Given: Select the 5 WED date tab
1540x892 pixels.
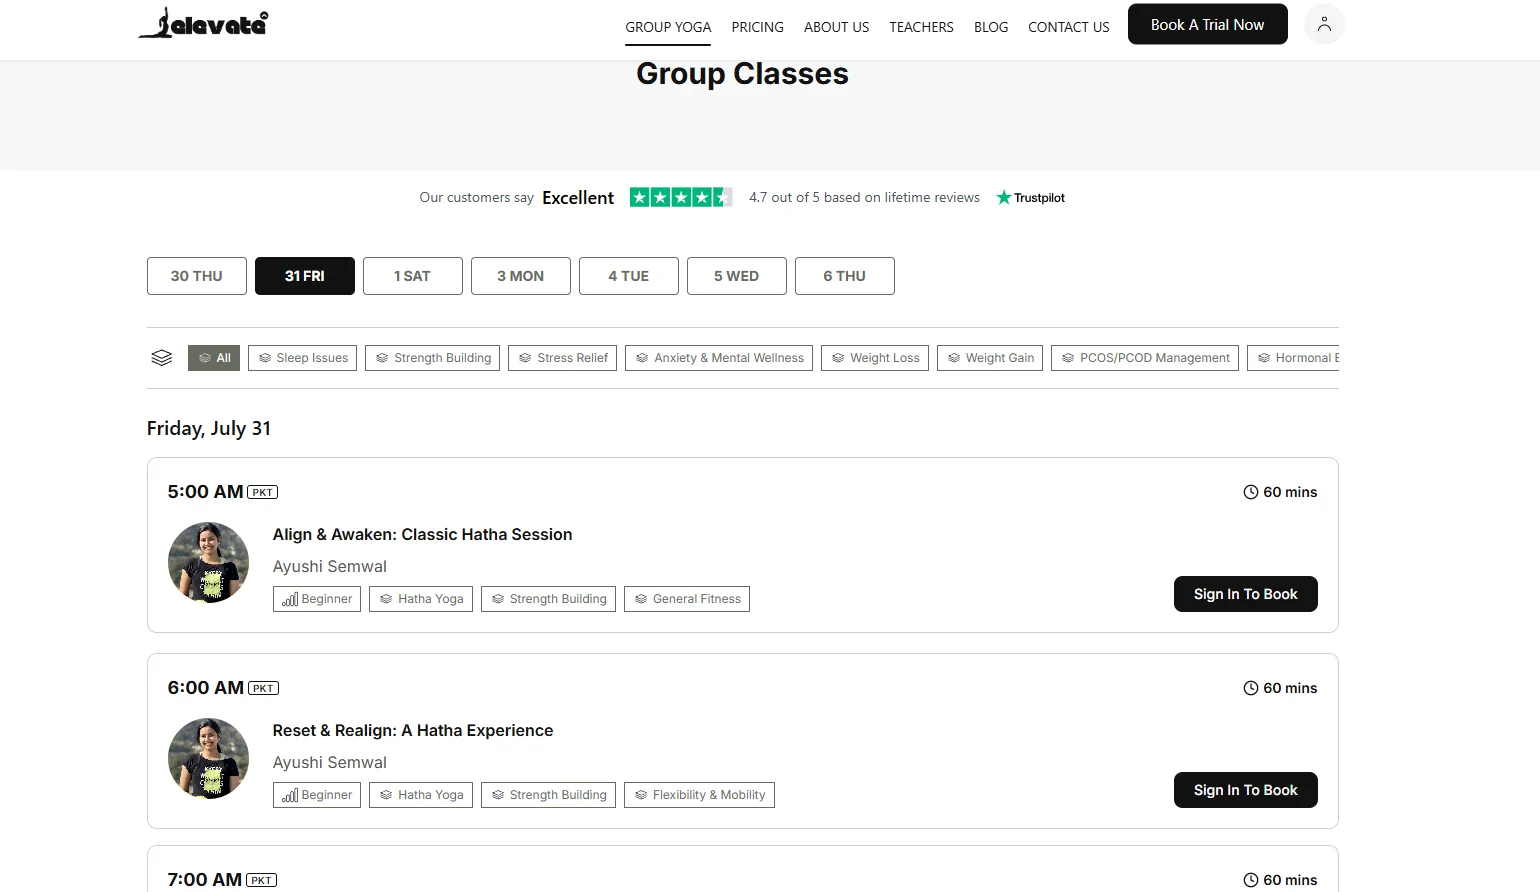Looking at the screenshot, I should [736, 276].
